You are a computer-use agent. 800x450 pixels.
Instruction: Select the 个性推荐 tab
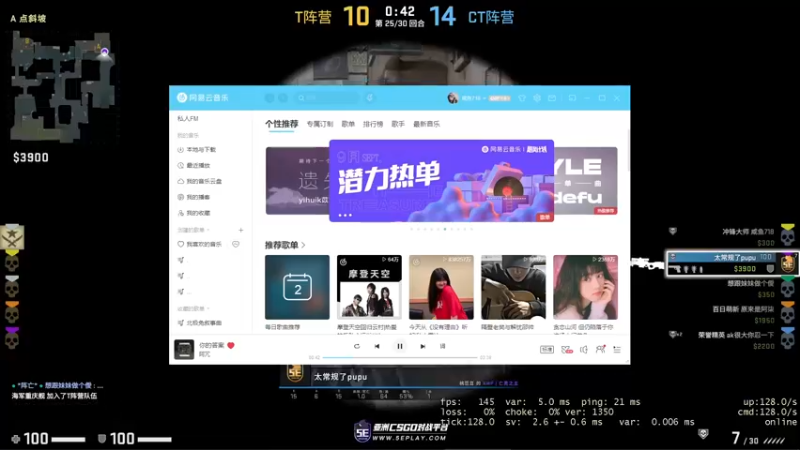[x=282, y=124]
